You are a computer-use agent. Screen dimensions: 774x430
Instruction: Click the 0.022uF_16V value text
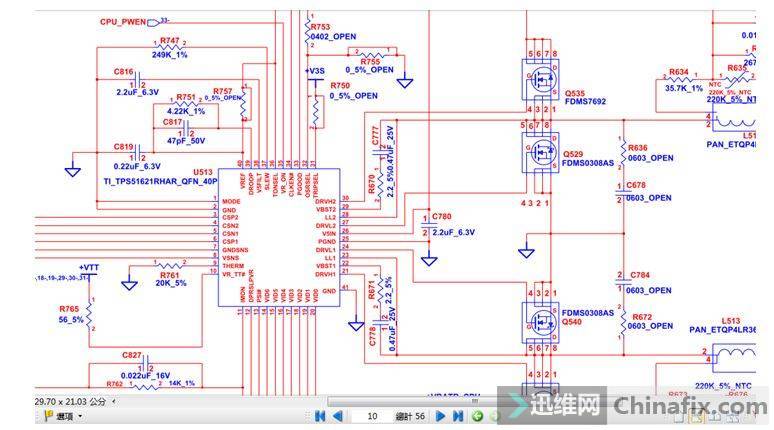[x=145, y=376]
